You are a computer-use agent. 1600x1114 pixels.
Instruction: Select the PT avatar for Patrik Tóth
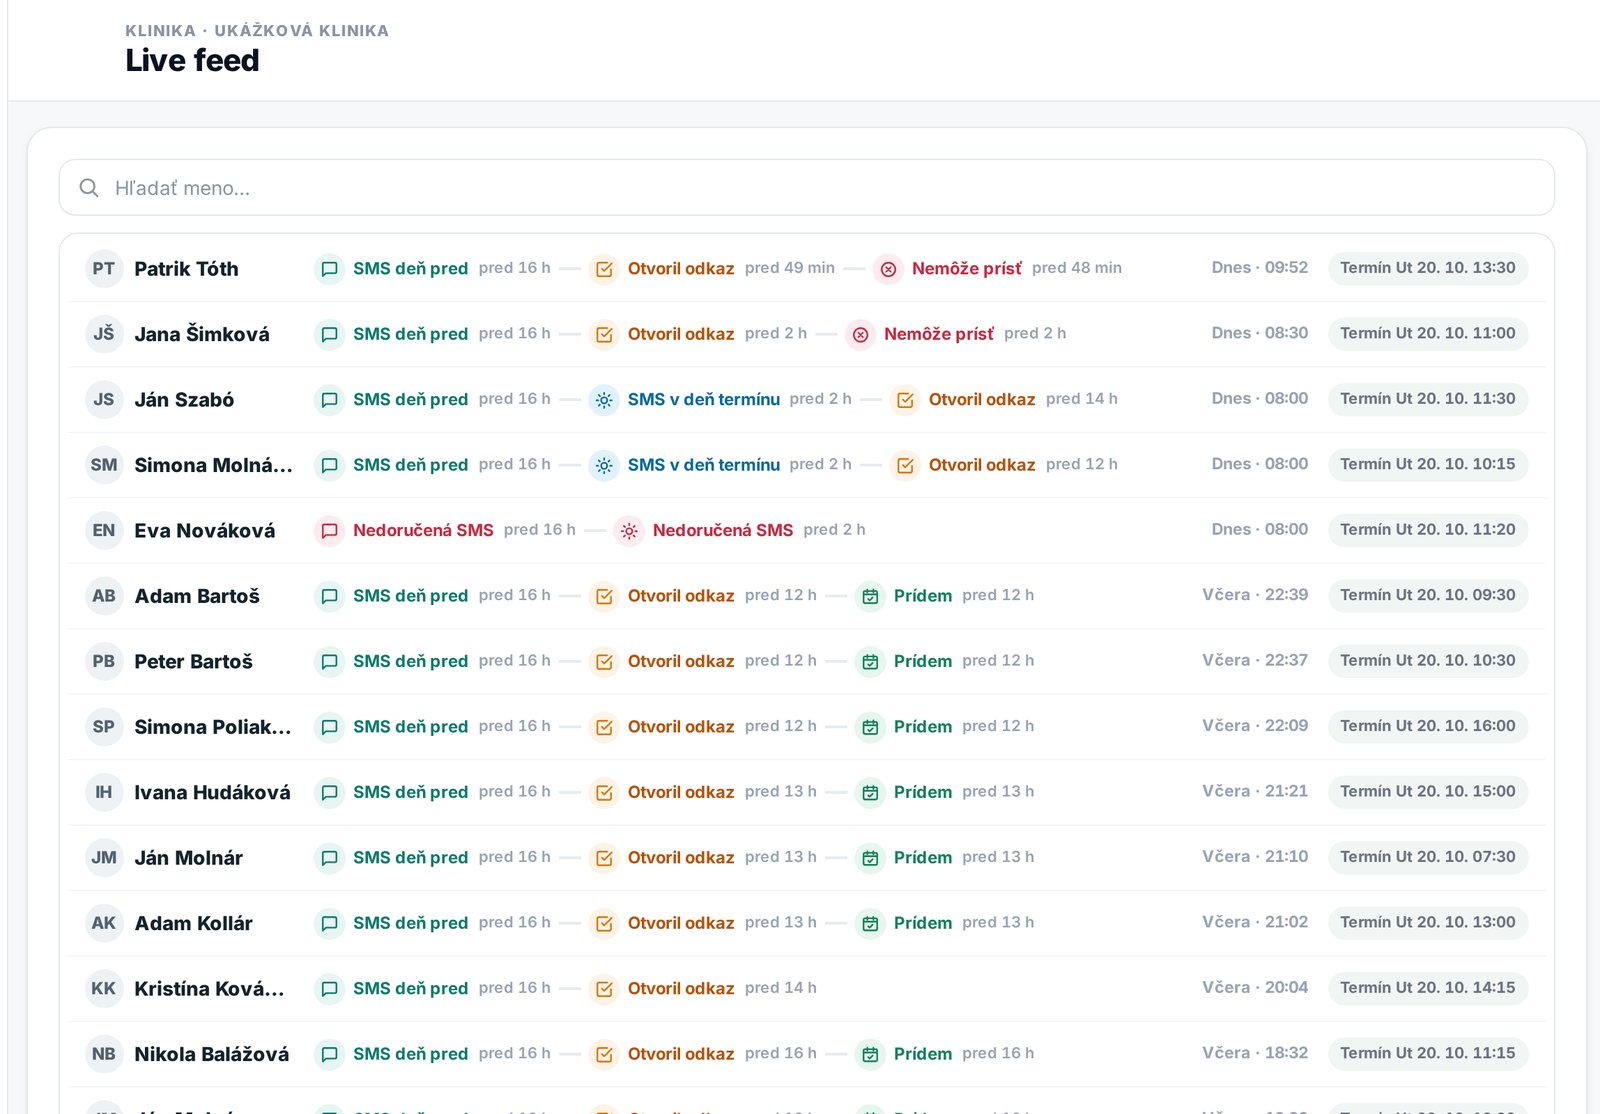(x=104, y=269)
